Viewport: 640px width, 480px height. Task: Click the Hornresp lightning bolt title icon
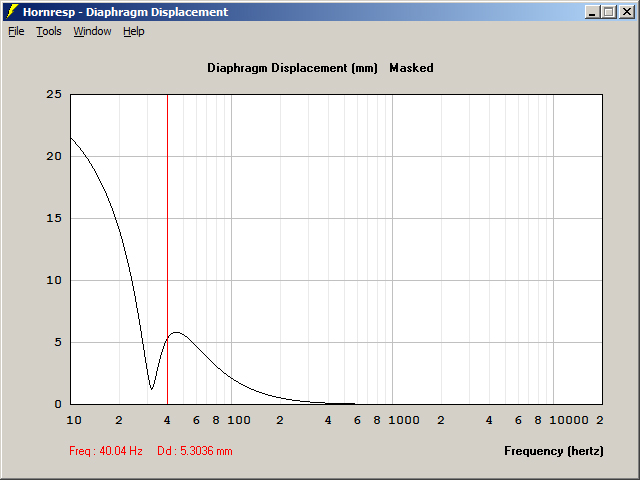coord(12,12)
